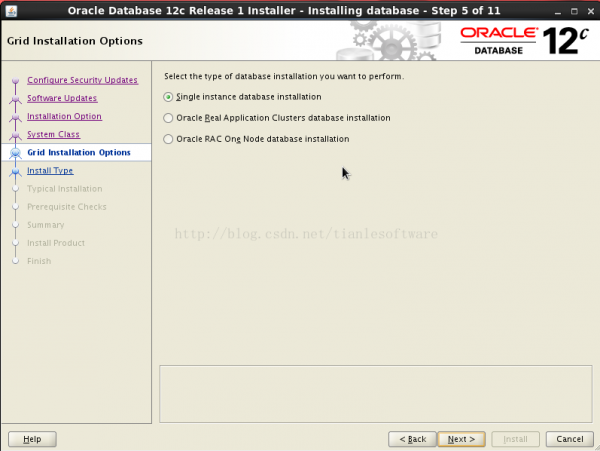Go to the Software Updates step
The height and width of the screenshot is (451, 600).
pos(62,98)
